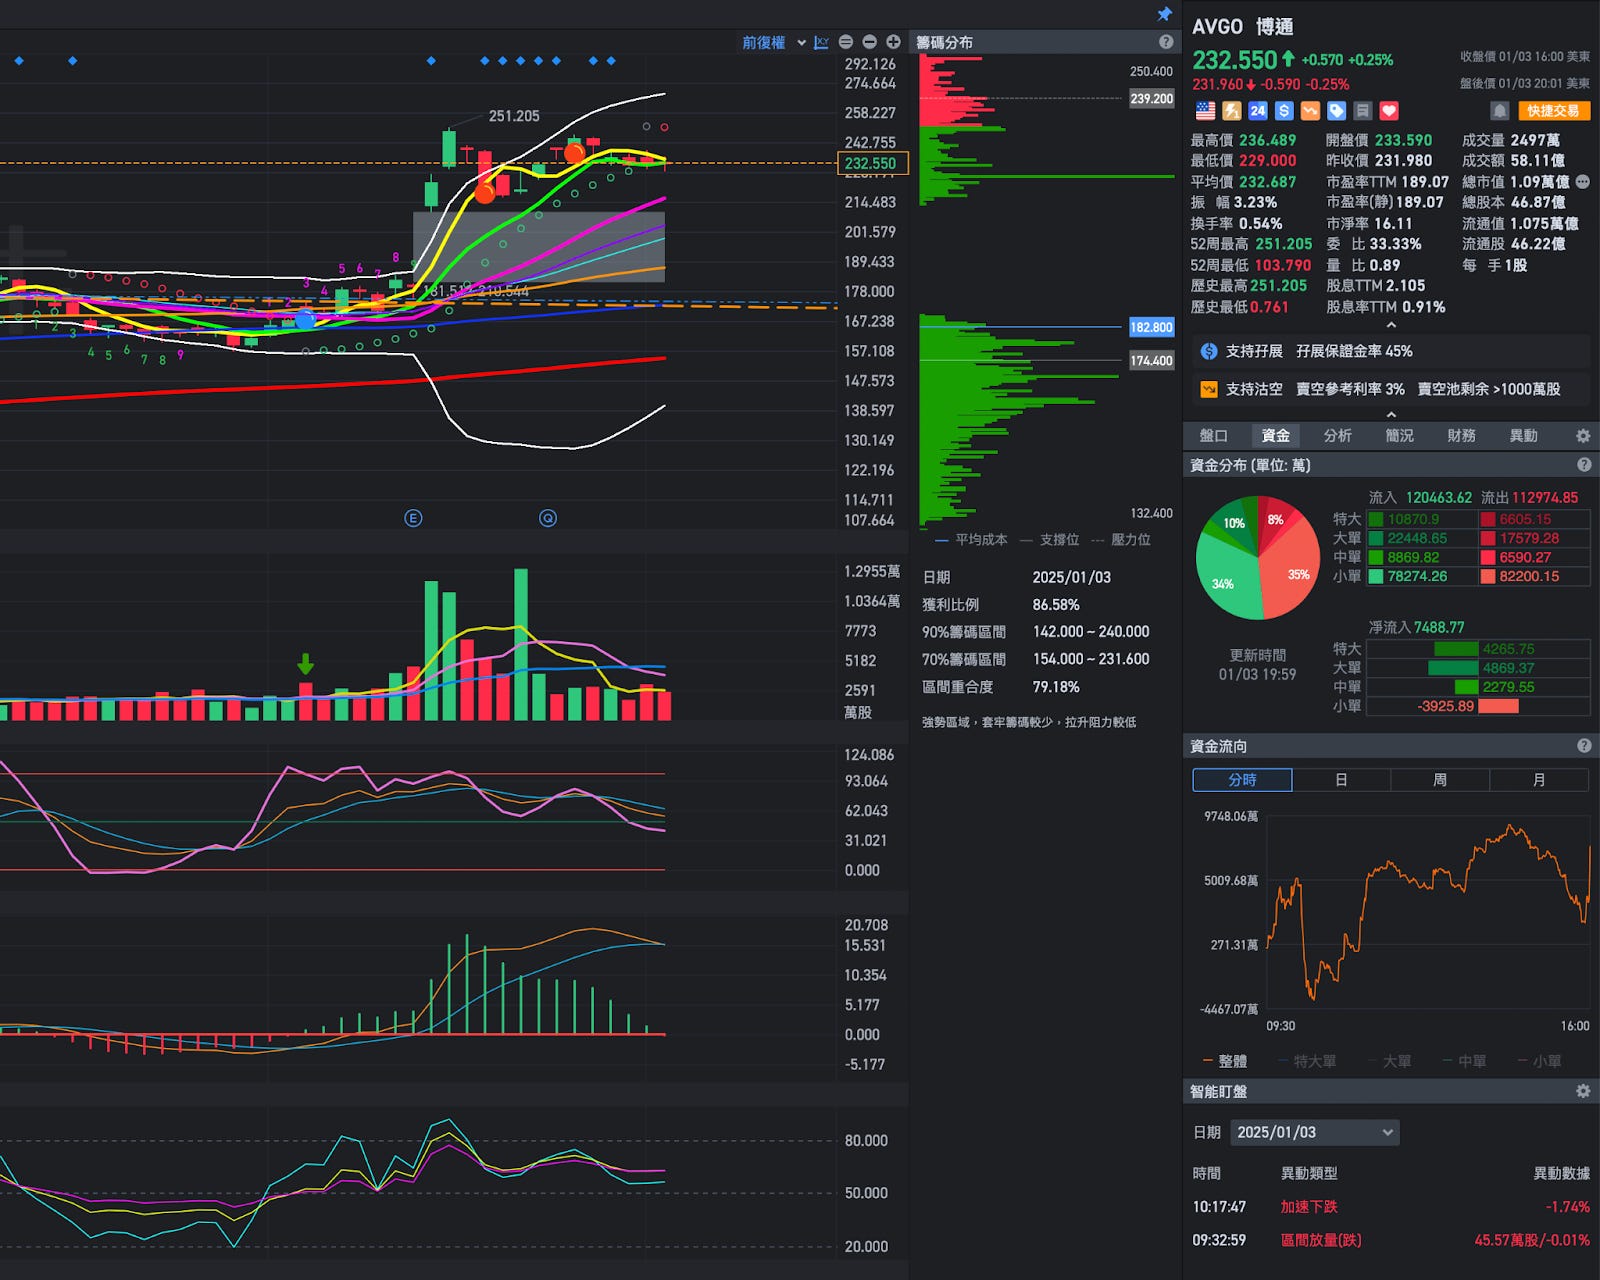Toggle the 大單 line legend
The image size is (1600, 1280).
(1390, 1061)
